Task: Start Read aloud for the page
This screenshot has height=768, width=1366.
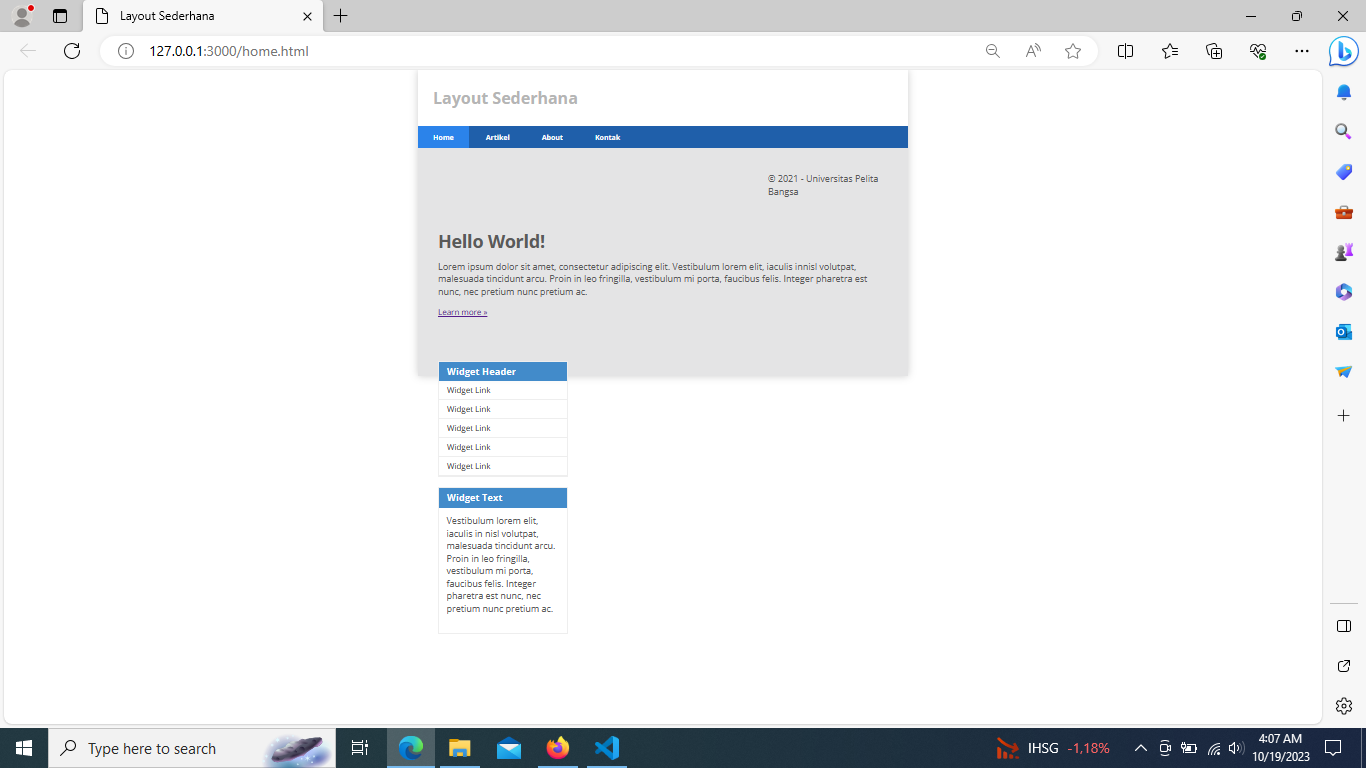Action: point(1032,51)
